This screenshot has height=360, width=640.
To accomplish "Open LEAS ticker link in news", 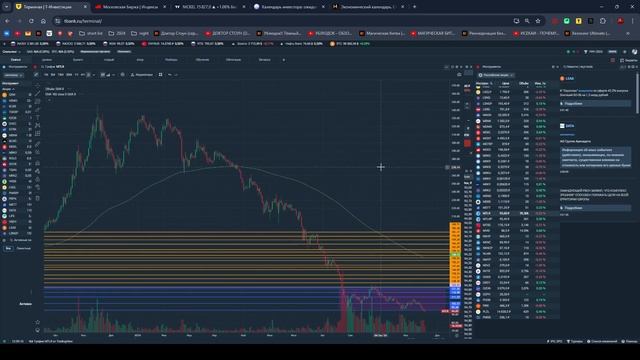I will click(569, 78).
